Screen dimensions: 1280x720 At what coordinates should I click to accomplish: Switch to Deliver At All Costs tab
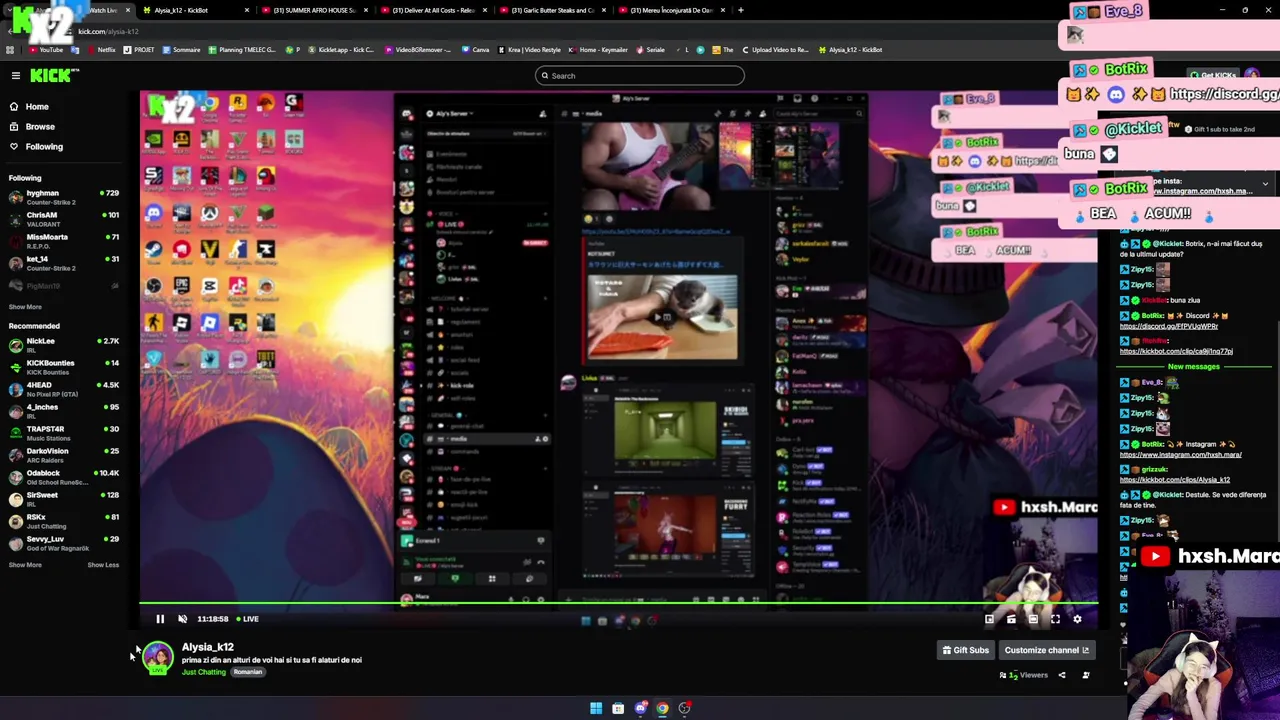point(432,10)
